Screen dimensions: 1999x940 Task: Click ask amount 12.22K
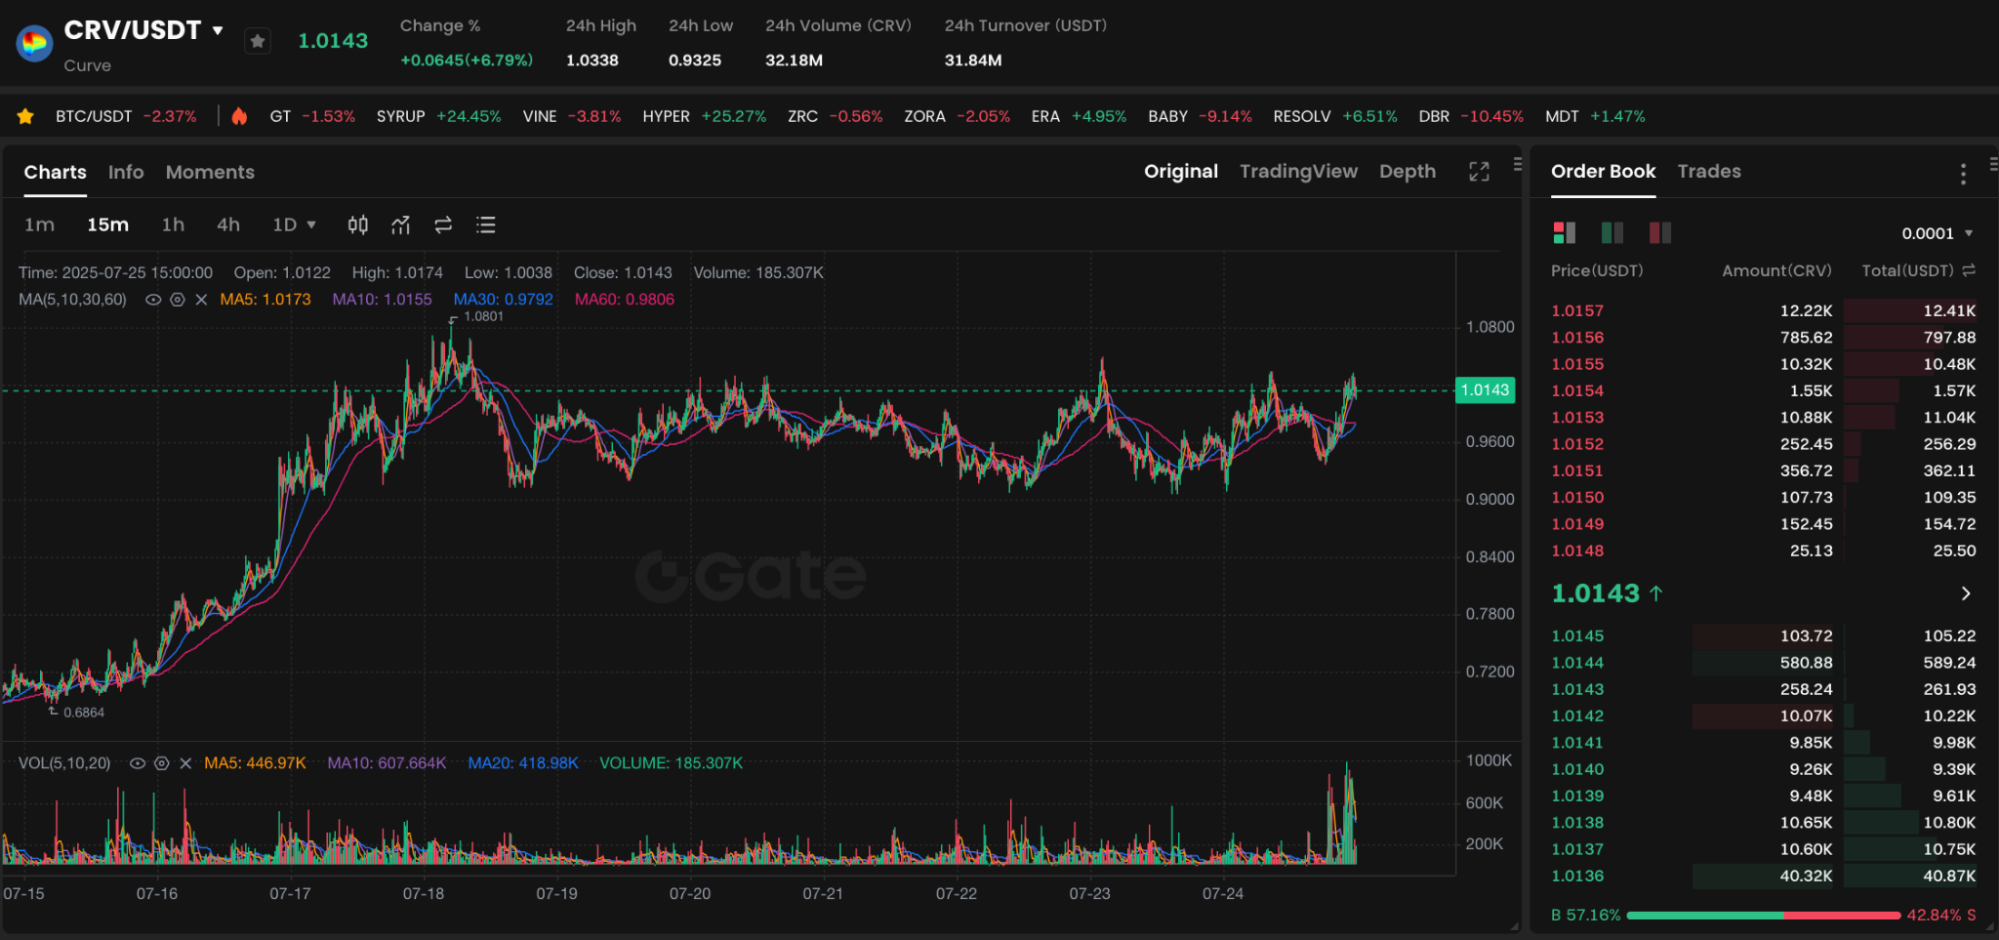pyautogui.click(x=1806, y=311)
